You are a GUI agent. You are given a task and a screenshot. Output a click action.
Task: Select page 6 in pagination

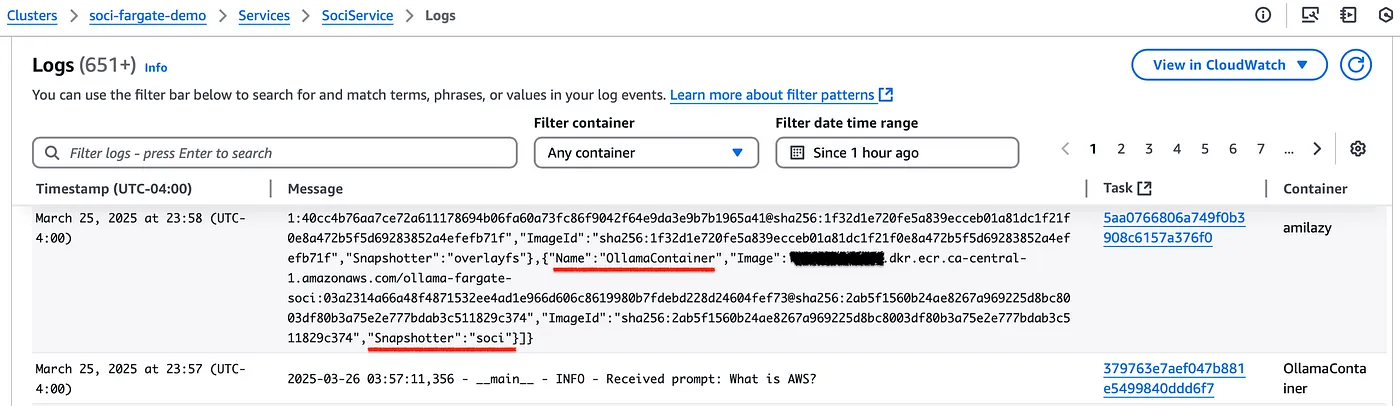coord(1233,149)
